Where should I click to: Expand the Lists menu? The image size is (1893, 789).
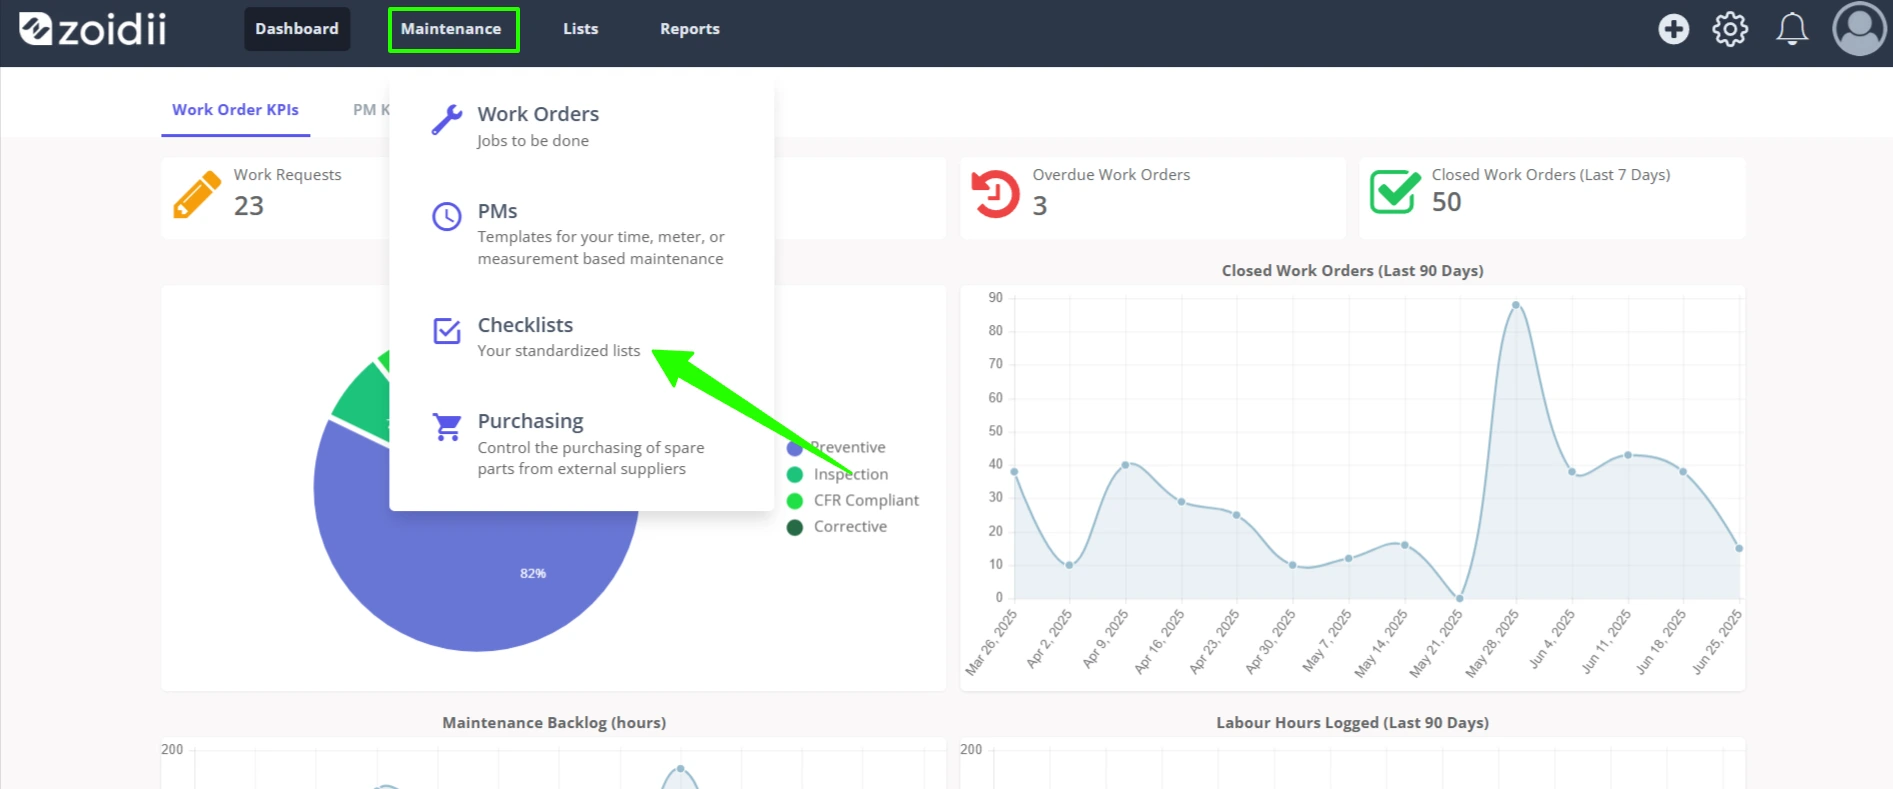[580, 29]
